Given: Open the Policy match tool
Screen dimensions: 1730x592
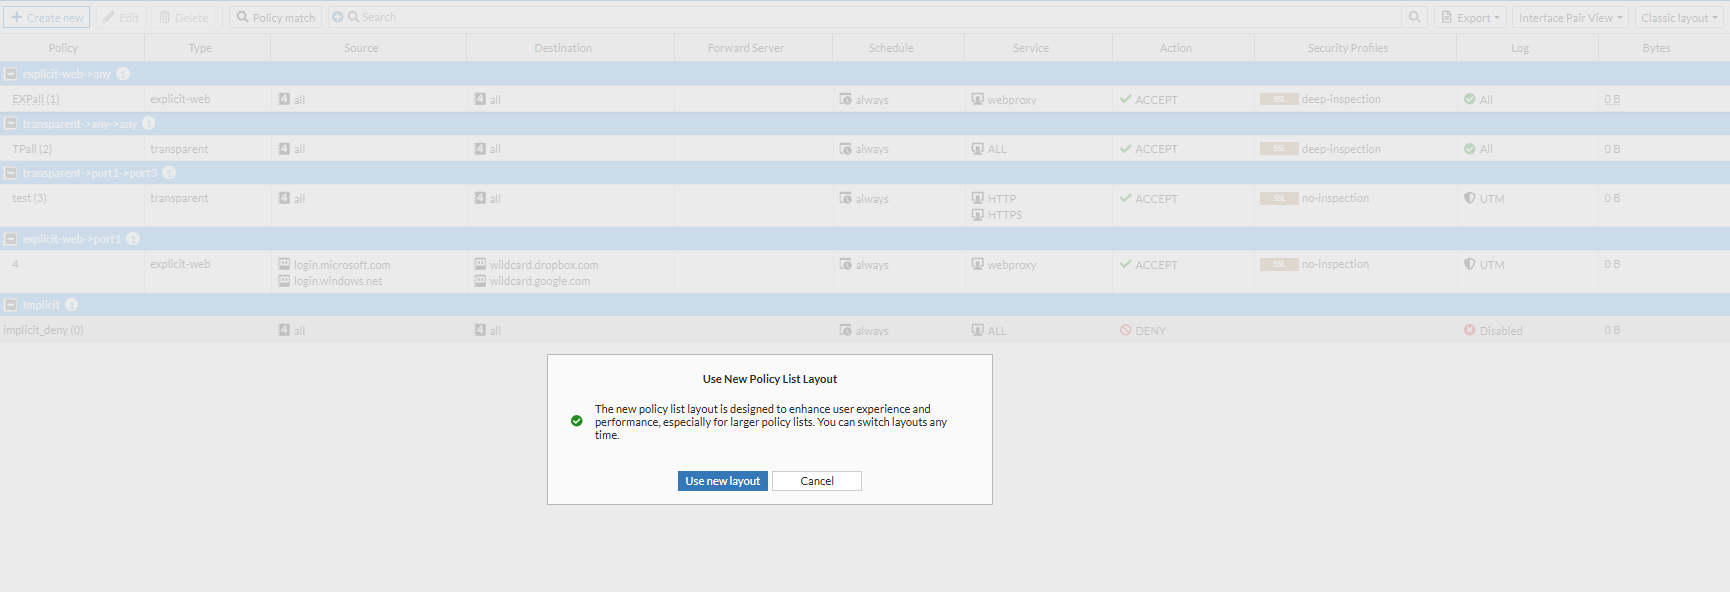Looking at the screenshot, I should [x=276, y=17].
